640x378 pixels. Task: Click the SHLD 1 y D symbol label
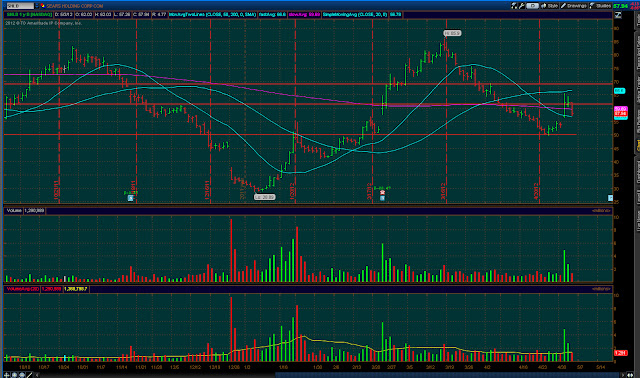pos(29,14)
